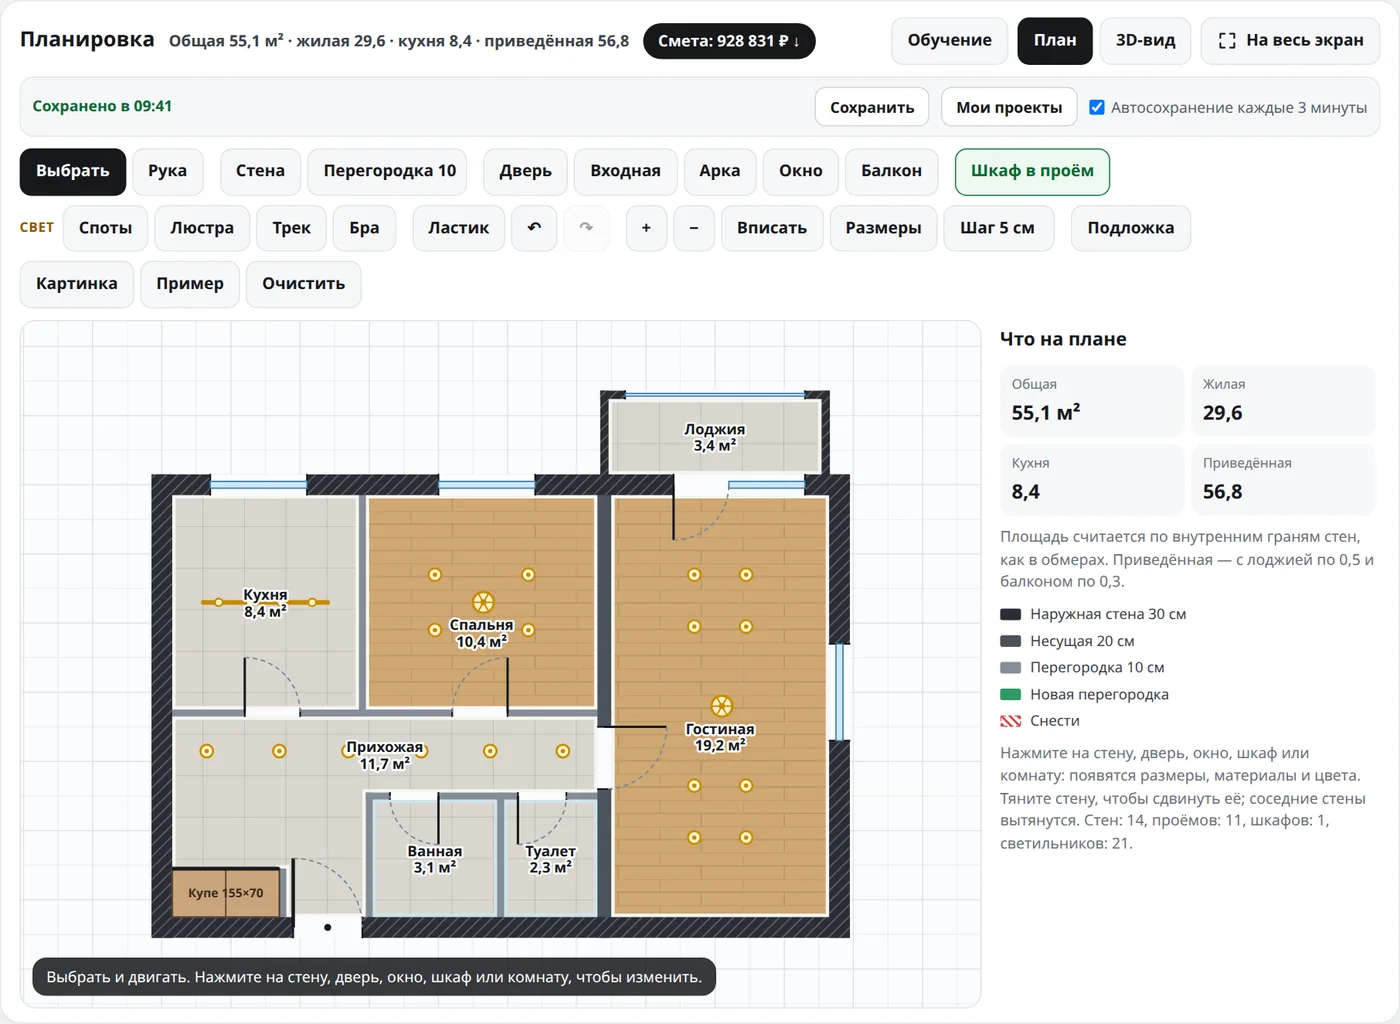
Task: Select the chandelier light in Гостиная
Action: 722,706
